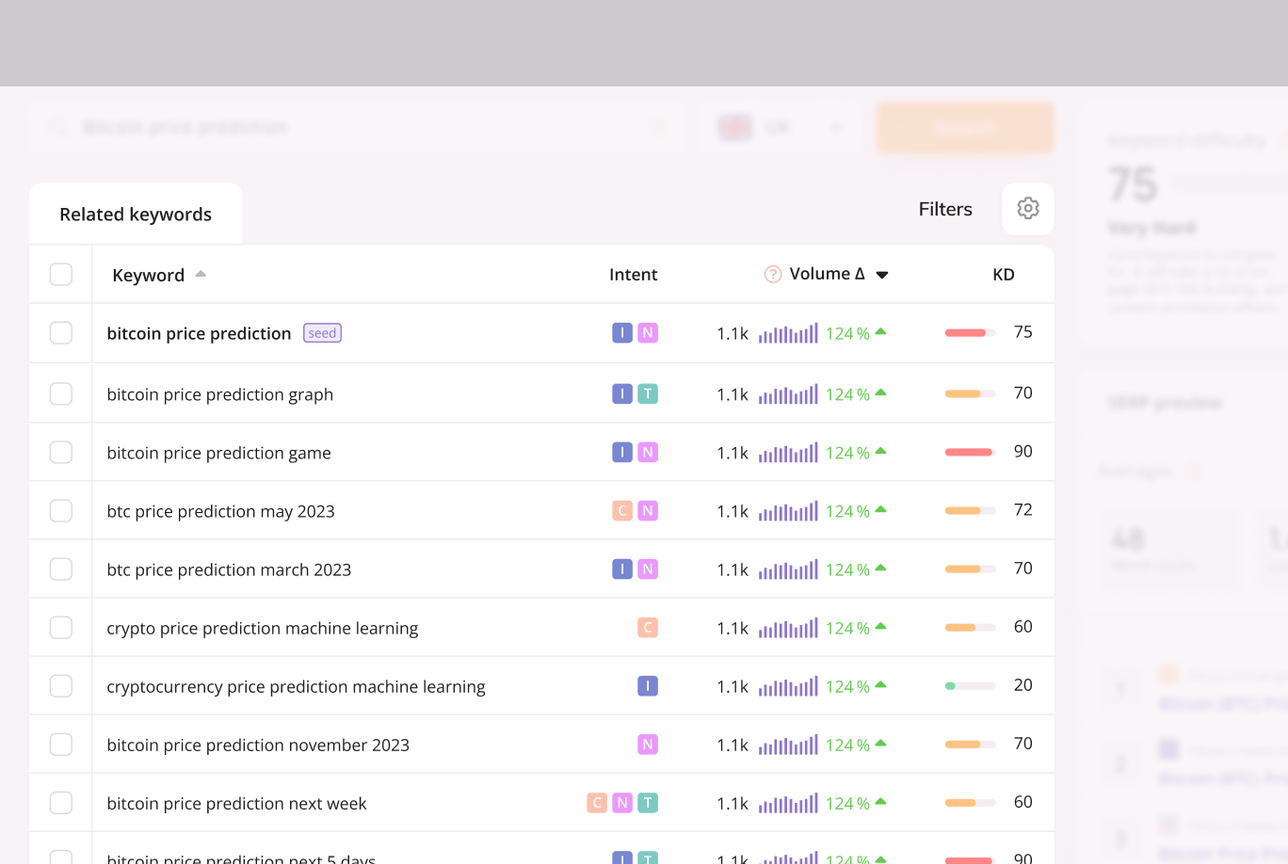The width and height of the screenshot is (1288, 864).
Task: Click the I intent badge for cryptocurrency machine learning
Action: (648, 686)
